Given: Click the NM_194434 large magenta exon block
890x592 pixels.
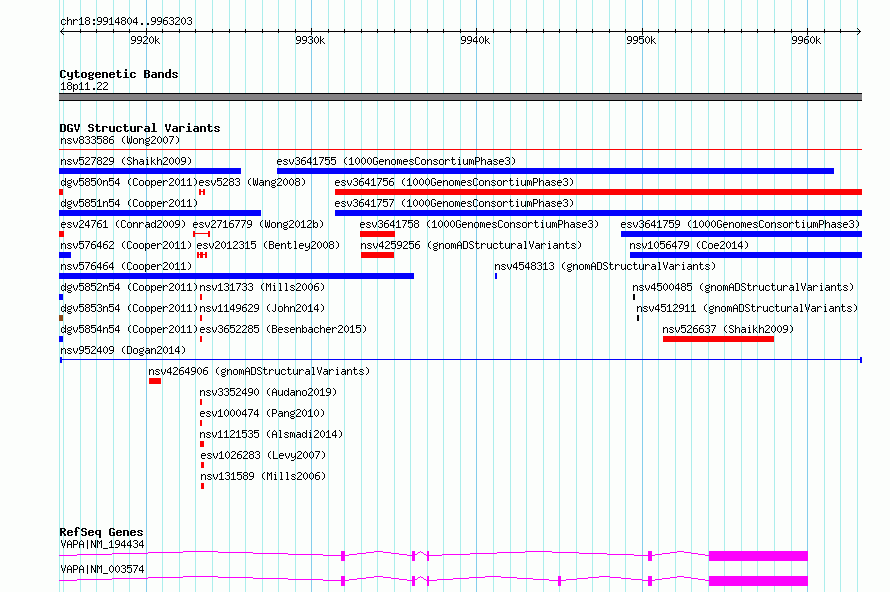Looking at the screenshot, I should pos(758,556).
